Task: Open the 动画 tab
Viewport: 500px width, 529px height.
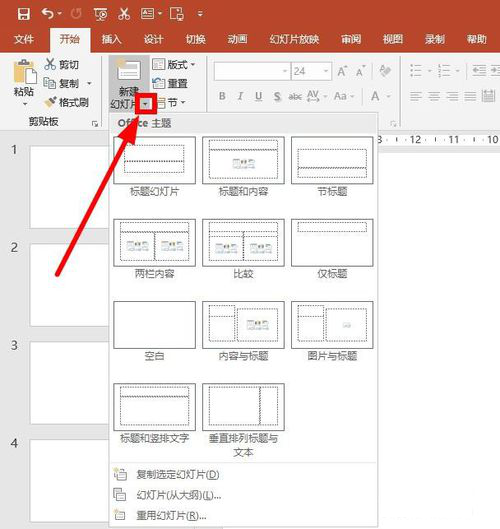Action: click(x=238, y=39)
